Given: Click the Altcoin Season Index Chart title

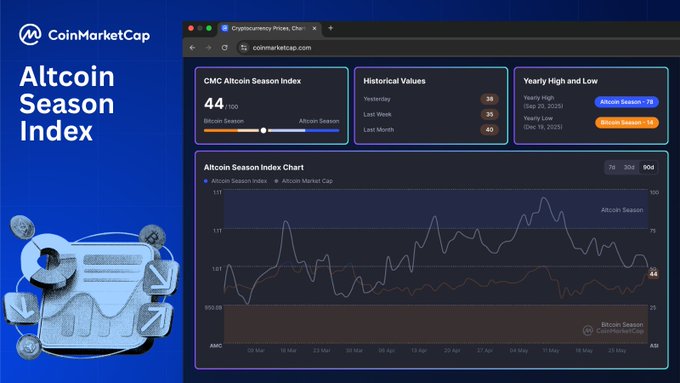Looking at the screenshot, I should [254, 167].
